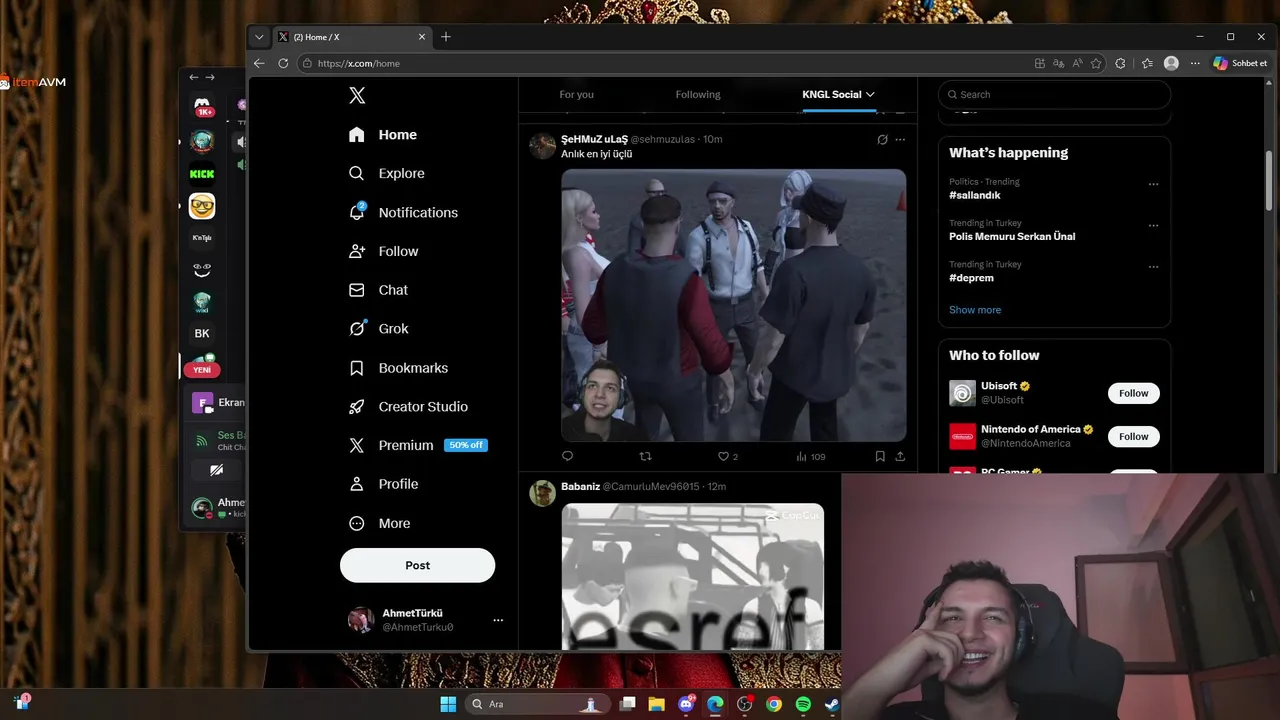Open the Windows Start menu
The width and height of the screenshot is (1280, 720).
click(x=448, y=704)
